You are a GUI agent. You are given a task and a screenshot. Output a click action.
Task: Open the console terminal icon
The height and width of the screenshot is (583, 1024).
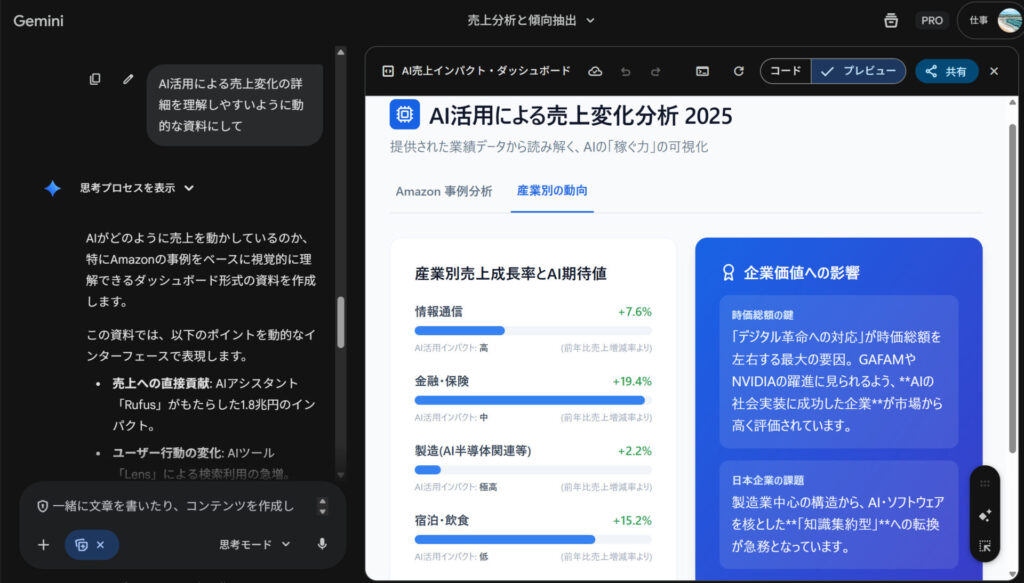(703, 71)
